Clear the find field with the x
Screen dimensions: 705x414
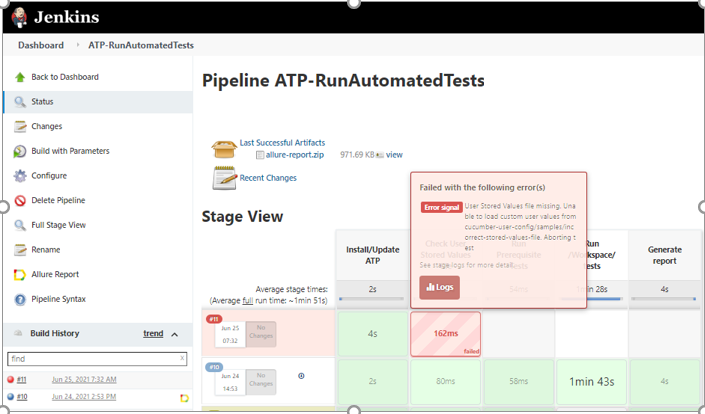click(x=182, y=358)
